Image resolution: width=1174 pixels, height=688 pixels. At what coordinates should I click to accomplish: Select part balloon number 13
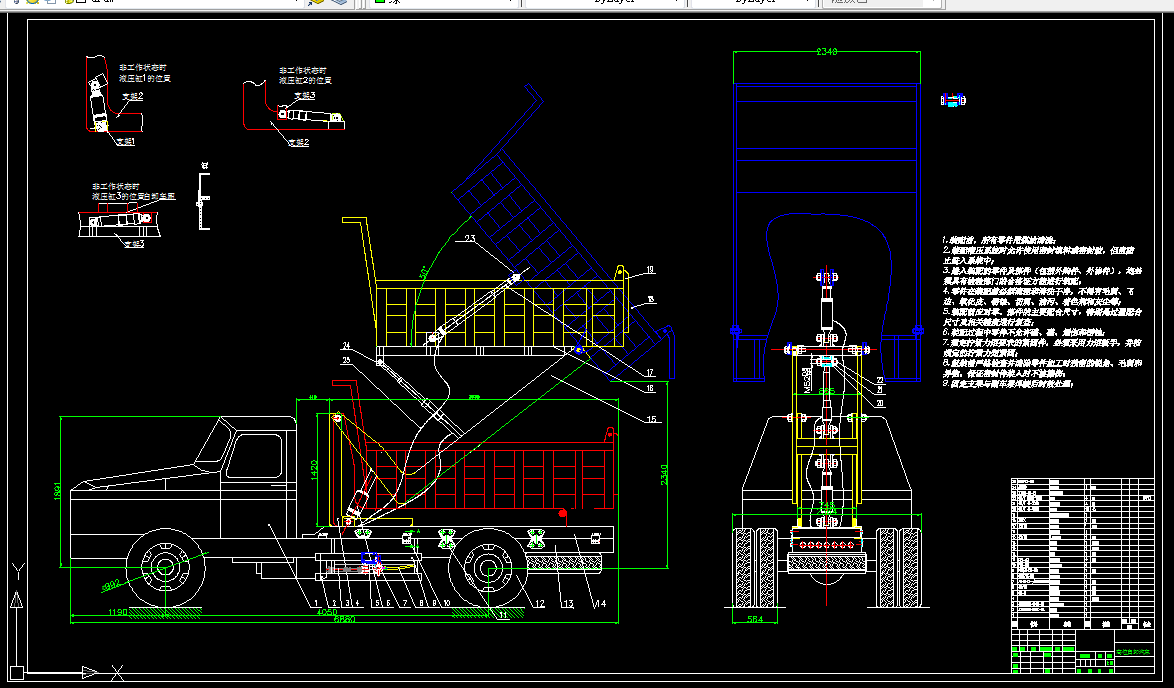click(569, 603)
